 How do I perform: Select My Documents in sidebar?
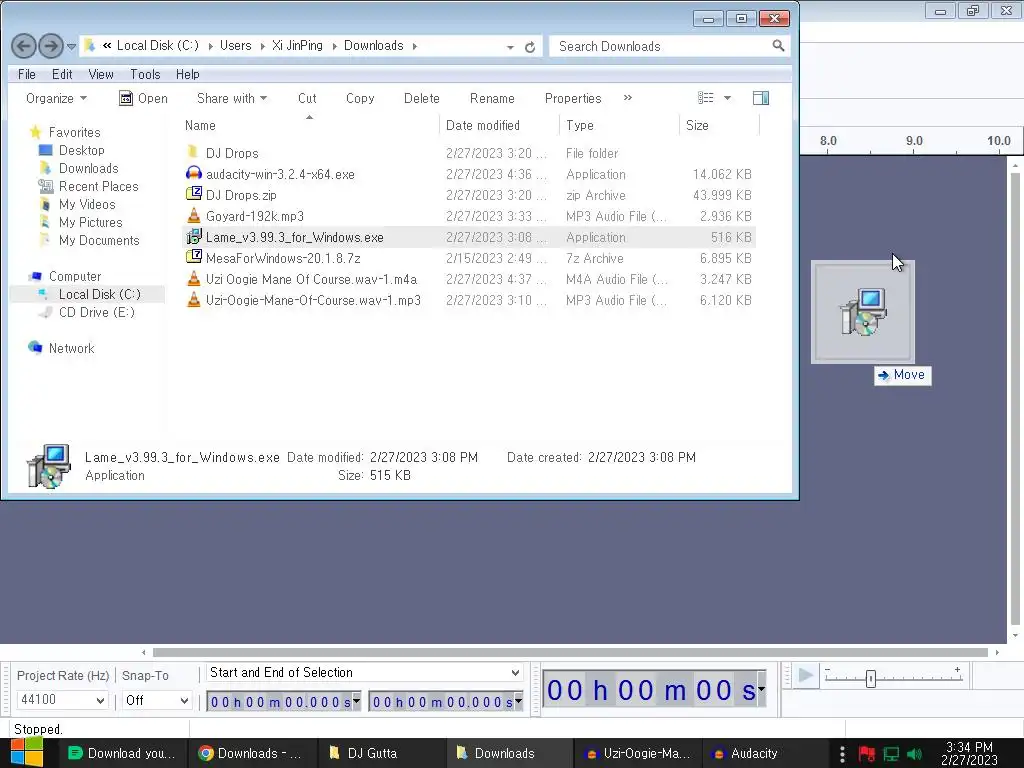99,240
